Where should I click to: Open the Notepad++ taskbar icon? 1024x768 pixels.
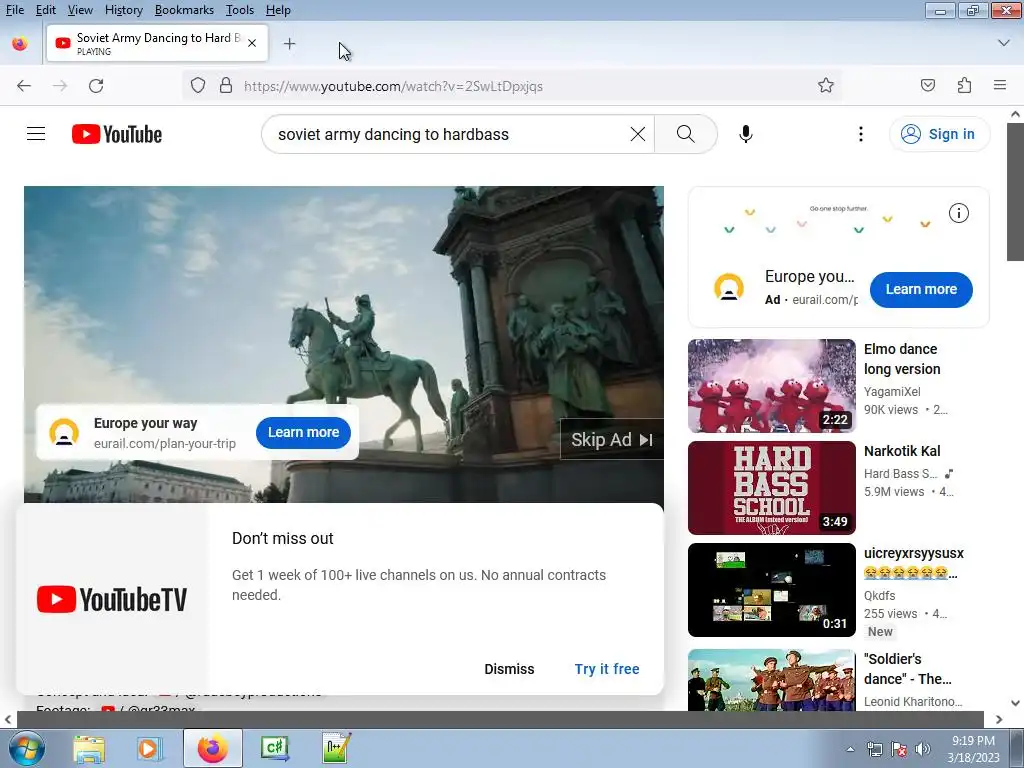click(337, 748)
